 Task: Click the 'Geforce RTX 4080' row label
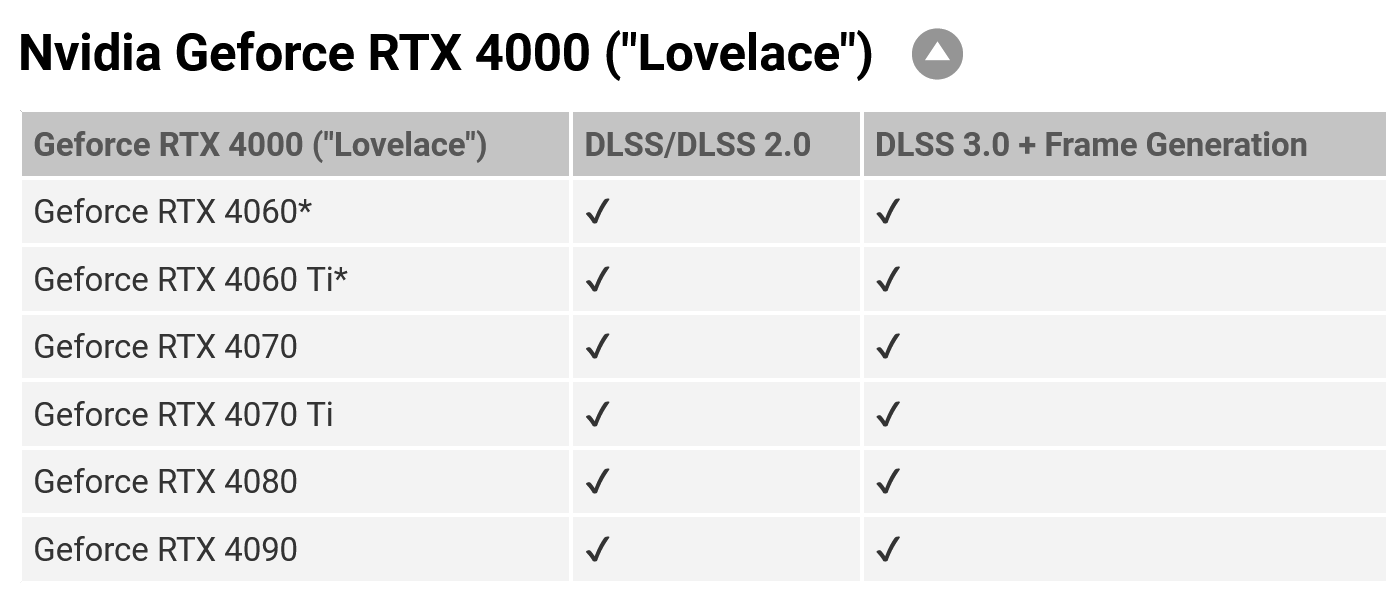pos(166,482)
